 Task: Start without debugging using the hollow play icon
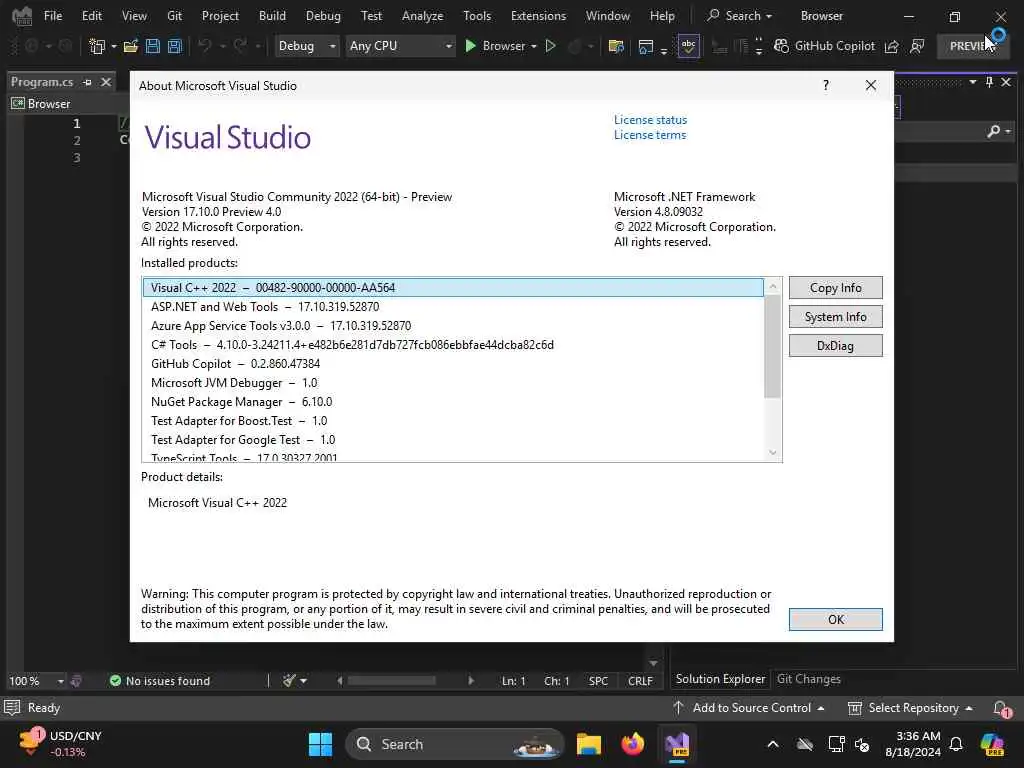click(551, 46)
